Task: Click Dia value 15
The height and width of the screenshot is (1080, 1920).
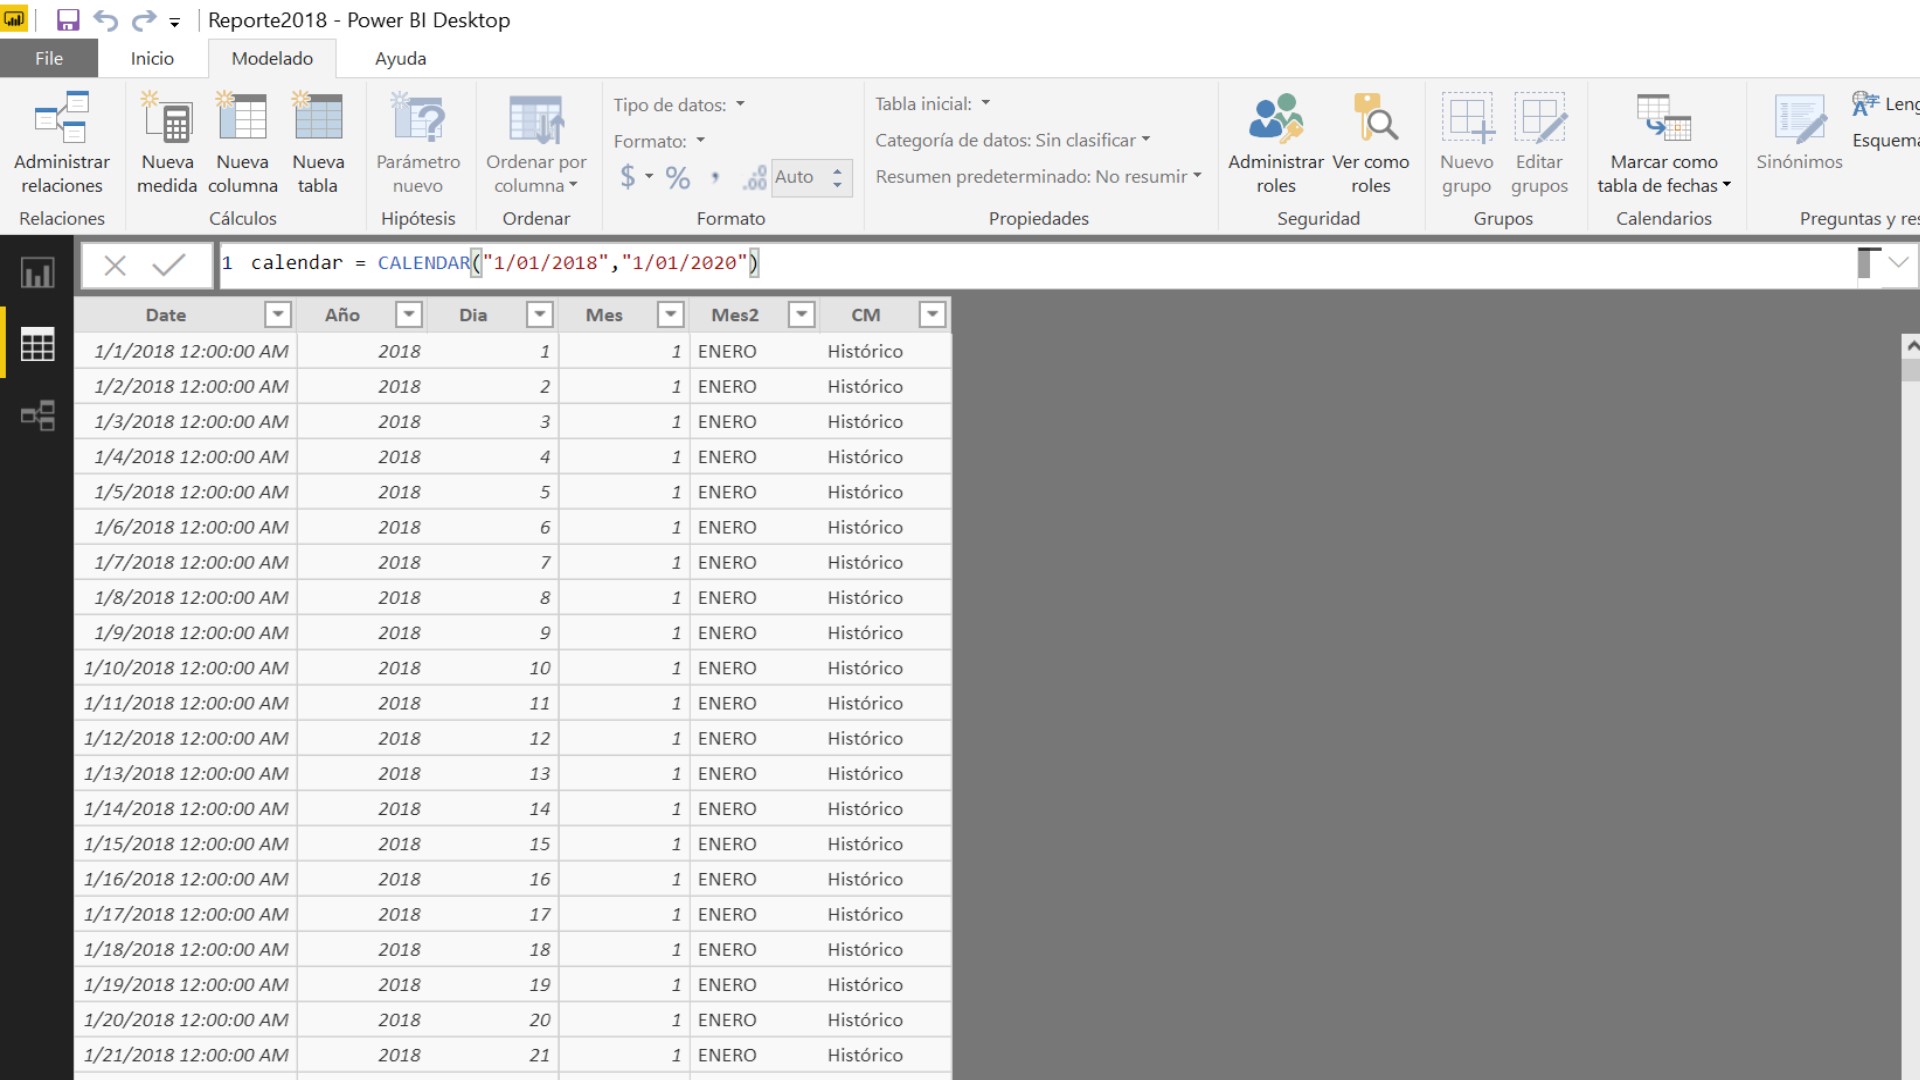Action: pyautogui.click(x=540, y=844)
